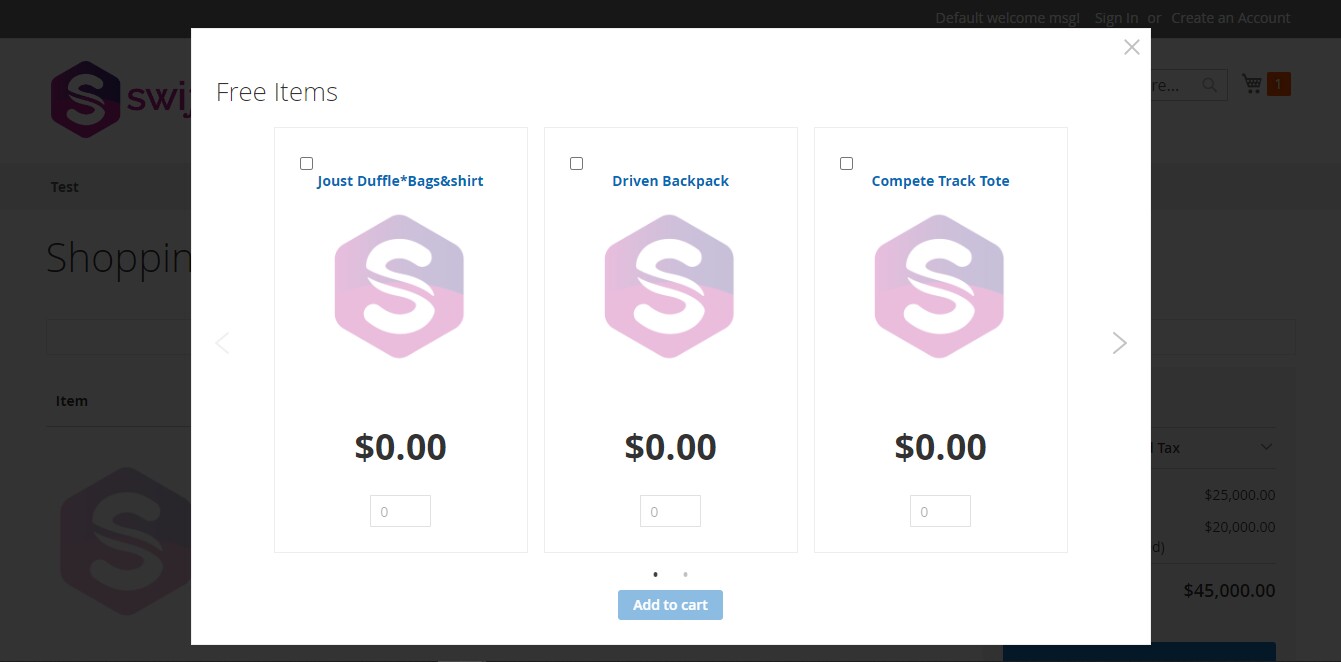Click the Driven Backpack quantity field

coord(670,510)
